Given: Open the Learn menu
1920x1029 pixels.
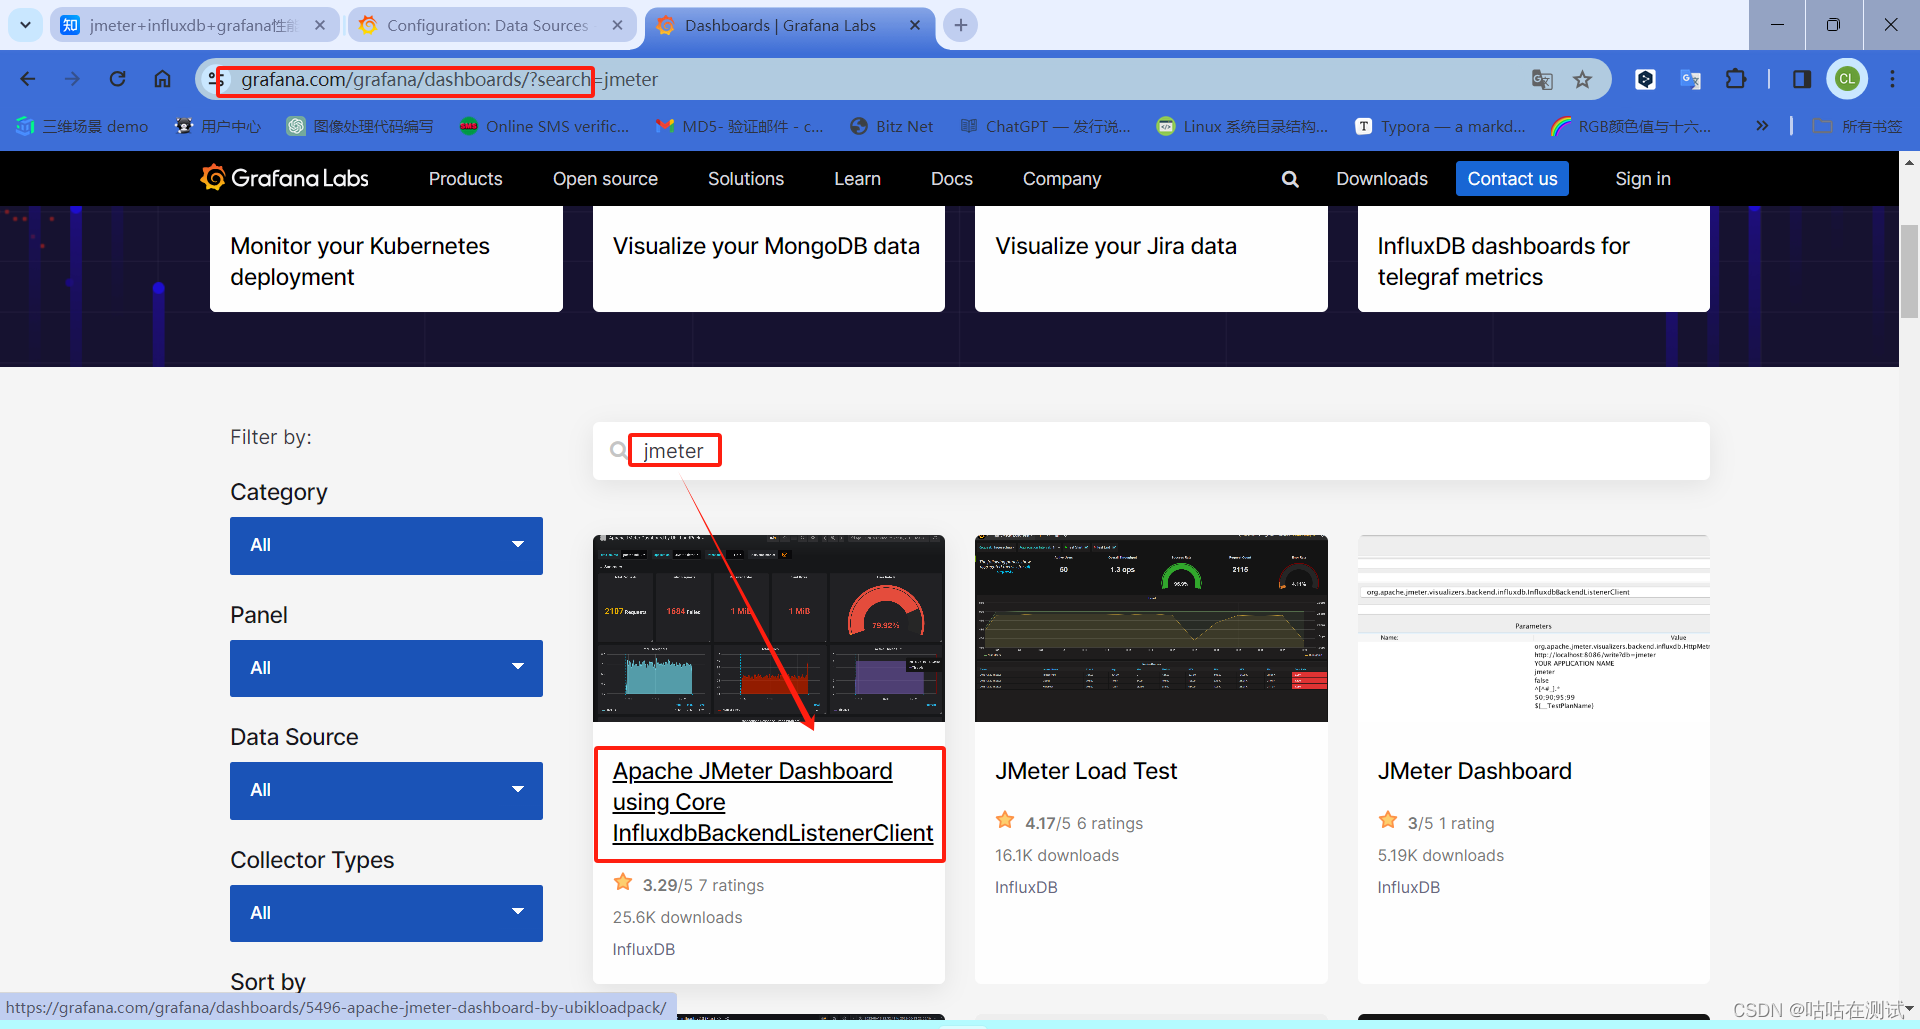Looking at the screenshot, I should click(857, 179).
